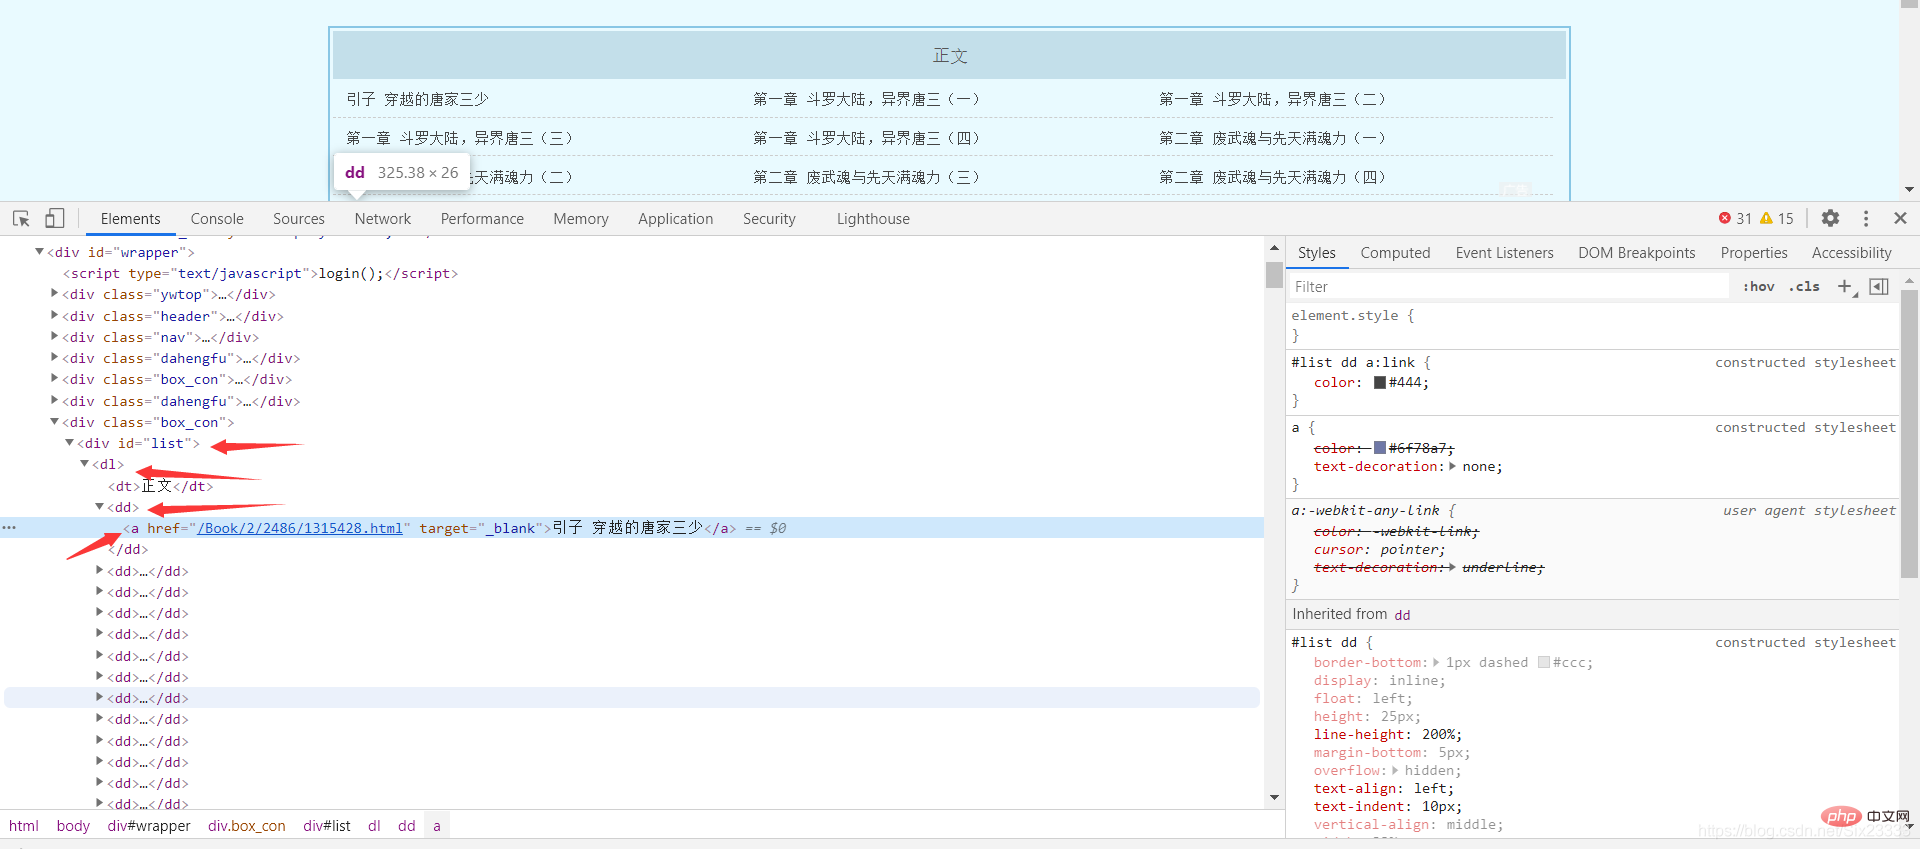The image size is (1920, 849).
Task: Toggle the computed styles sidebar icon
Action: tap(1879, 287)
